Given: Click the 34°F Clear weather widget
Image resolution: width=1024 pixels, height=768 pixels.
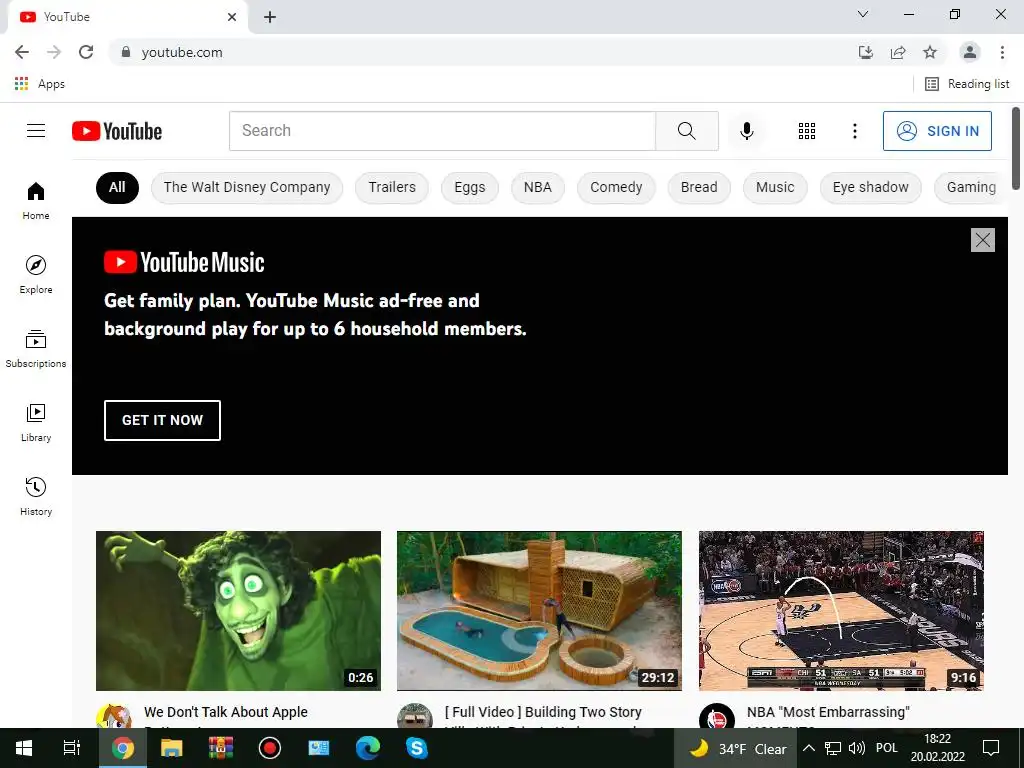Looking at the screenshot, I should [x=736, y=748].
